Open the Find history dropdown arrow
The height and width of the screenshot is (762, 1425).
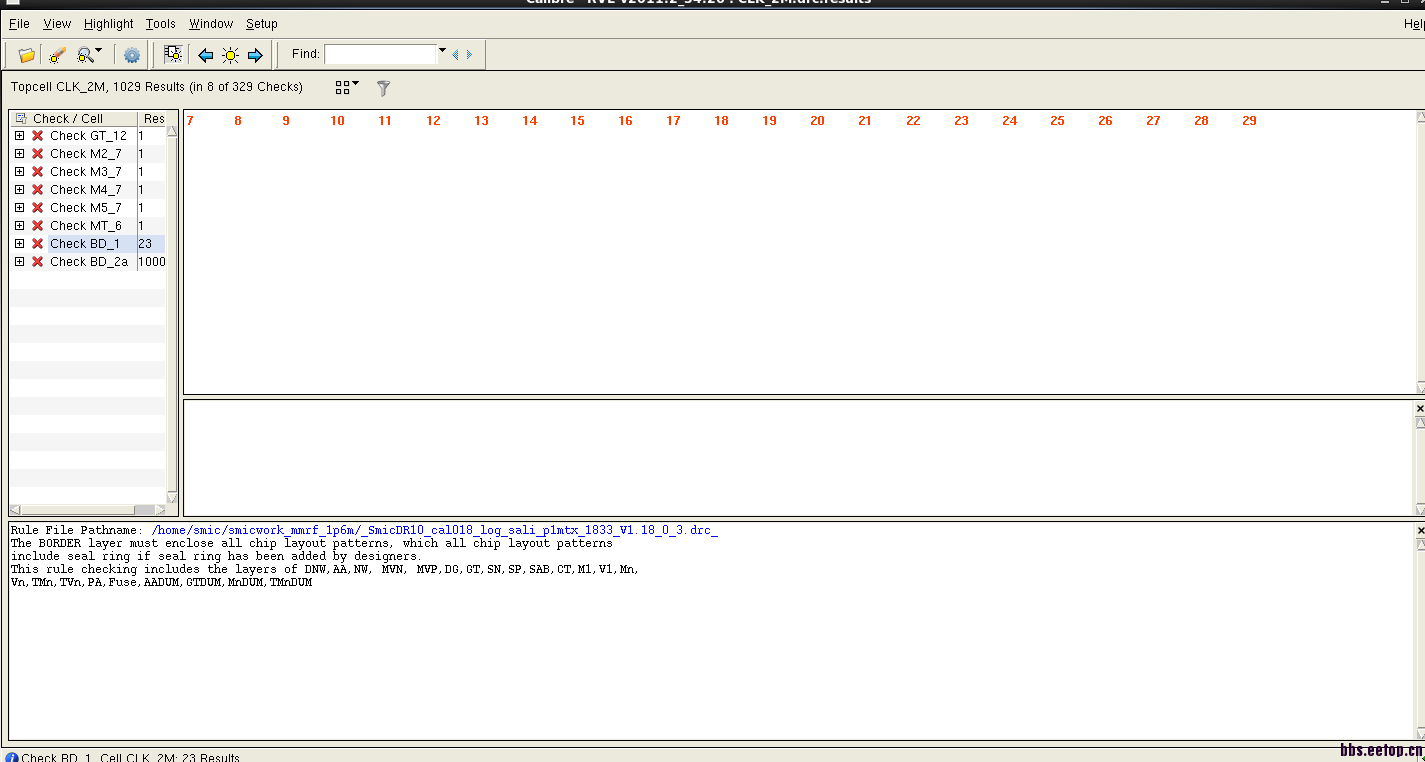point(442,50)
